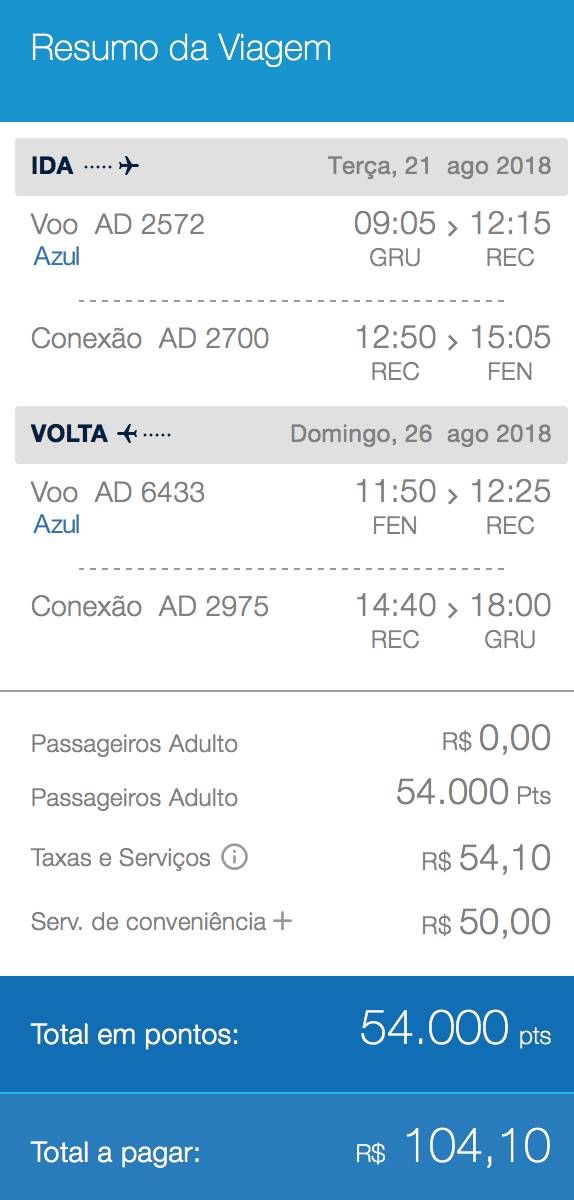The image size is (574, 1200).
Task: Click connection flight AD 2975
Action: (214, 606)
